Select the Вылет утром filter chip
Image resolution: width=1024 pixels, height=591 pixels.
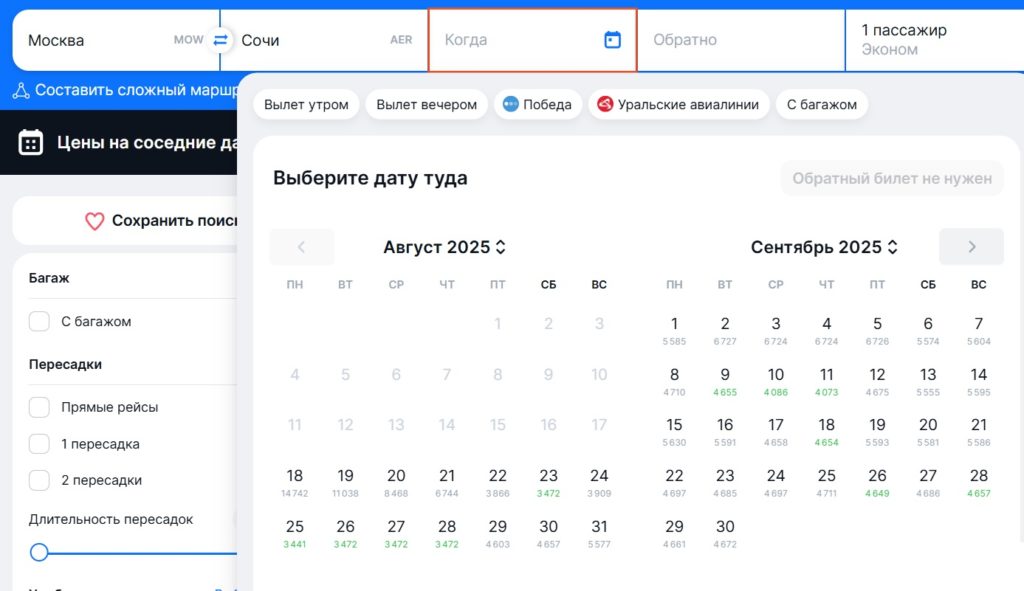click(x=307, y=103)
